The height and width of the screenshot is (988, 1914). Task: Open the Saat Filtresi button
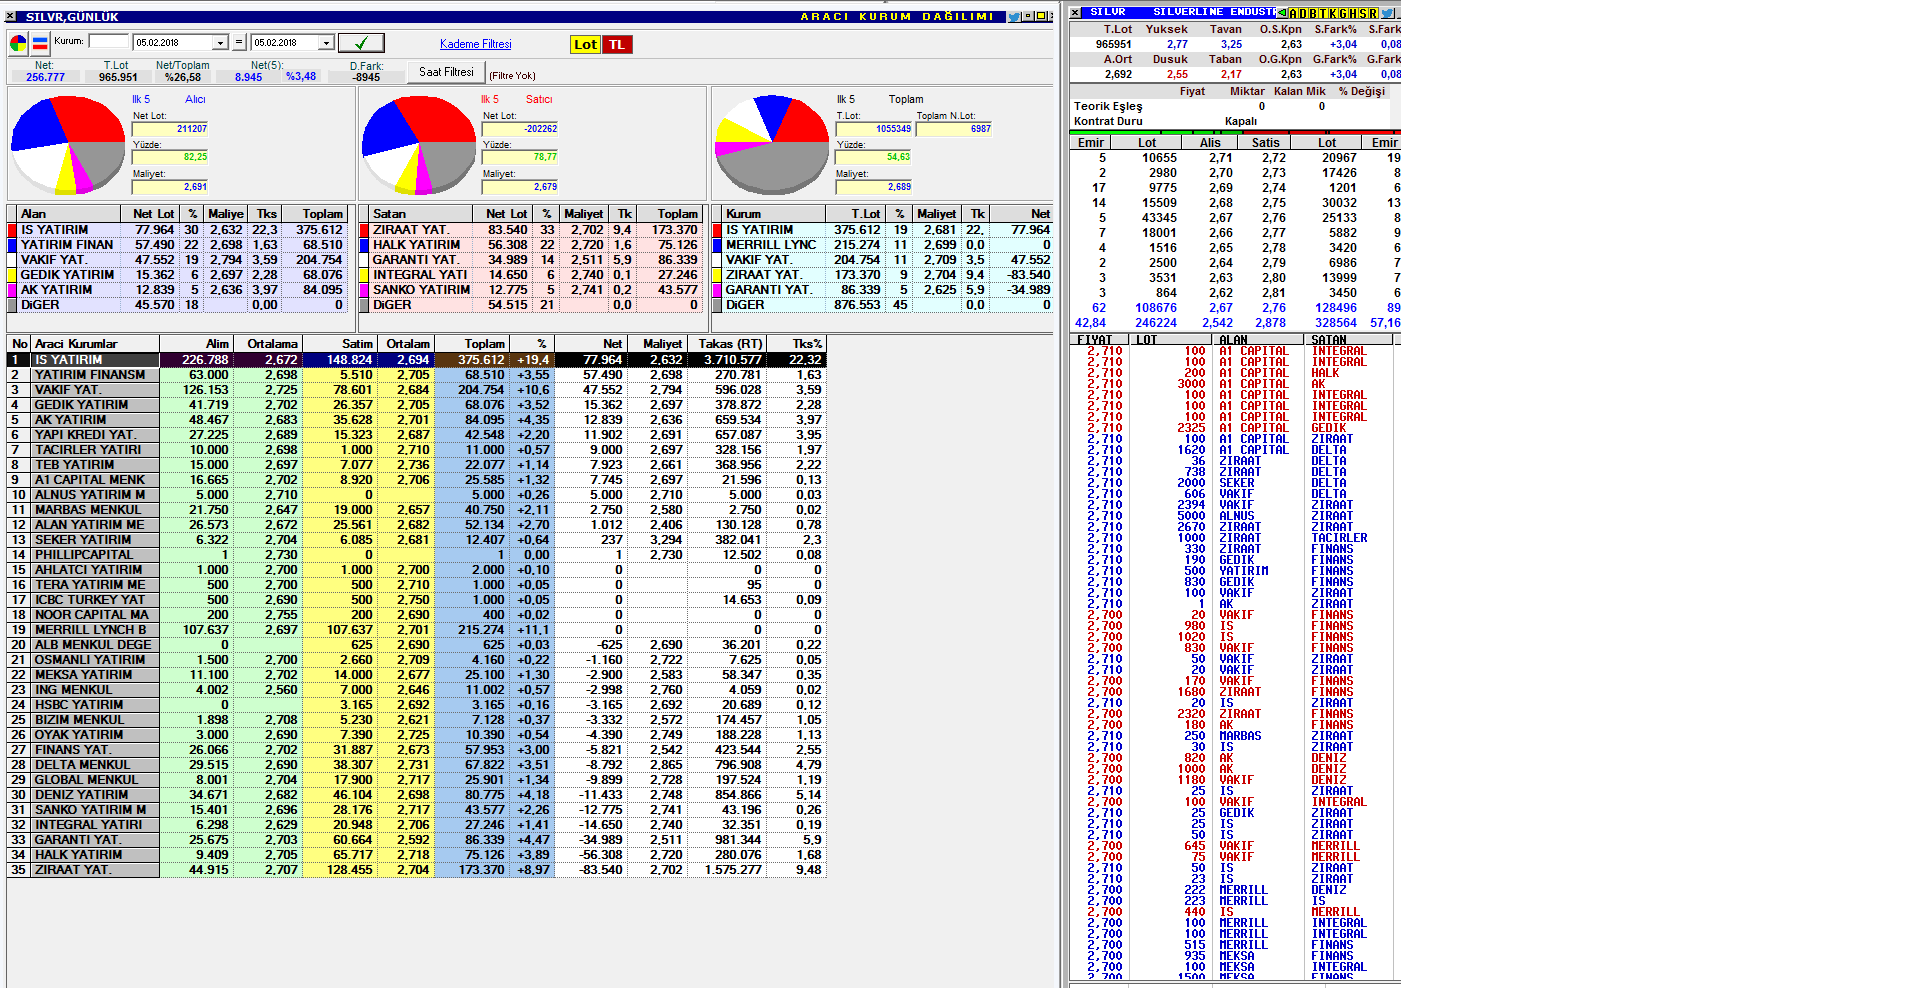pyautogui.click(x=446, y=72)
